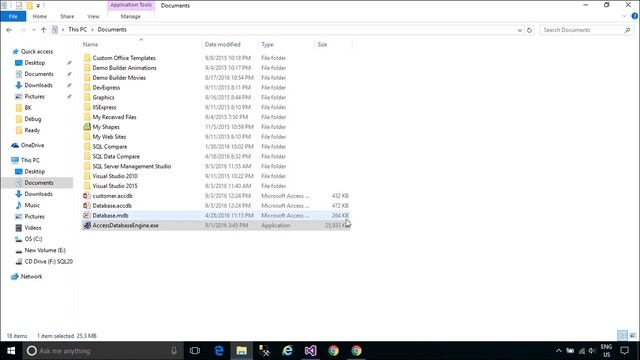Sort by the Name column header
640x360 pixels.
[90, 44]
